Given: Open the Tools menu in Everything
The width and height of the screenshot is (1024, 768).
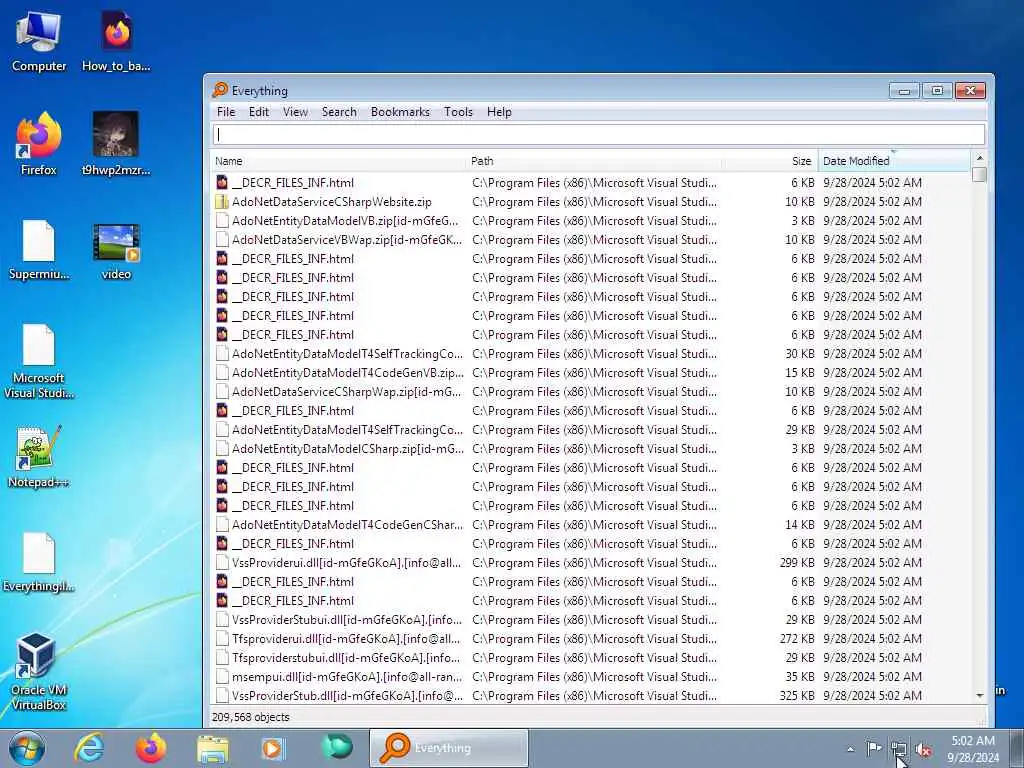Looking at the screenshot, I should (458, 112).
